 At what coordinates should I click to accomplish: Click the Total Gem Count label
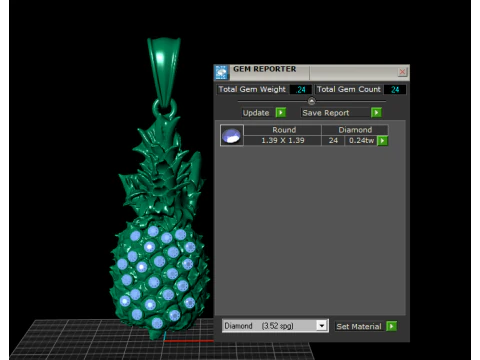coord(349,89)
